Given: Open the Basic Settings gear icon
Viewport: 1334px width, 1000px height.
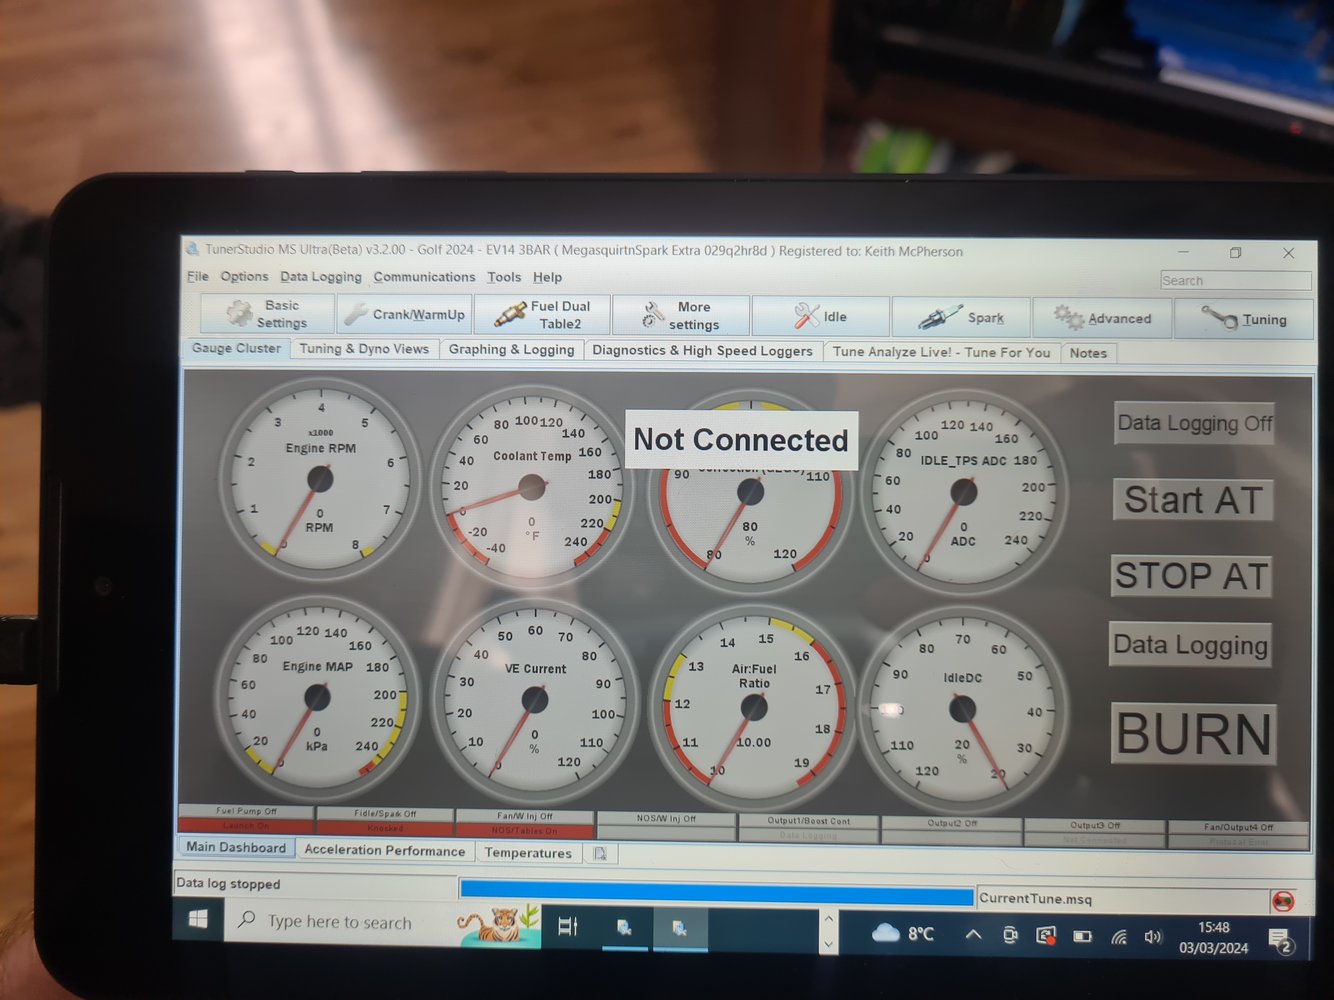Looking at the screenshot, I should pyautogui.click(x=239, y=313).
